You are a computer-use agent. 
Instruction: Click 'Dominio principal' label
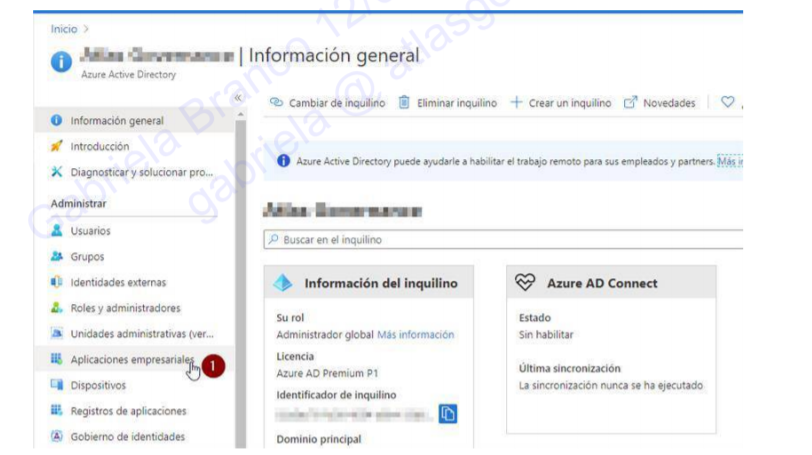[x=318, y=439]
